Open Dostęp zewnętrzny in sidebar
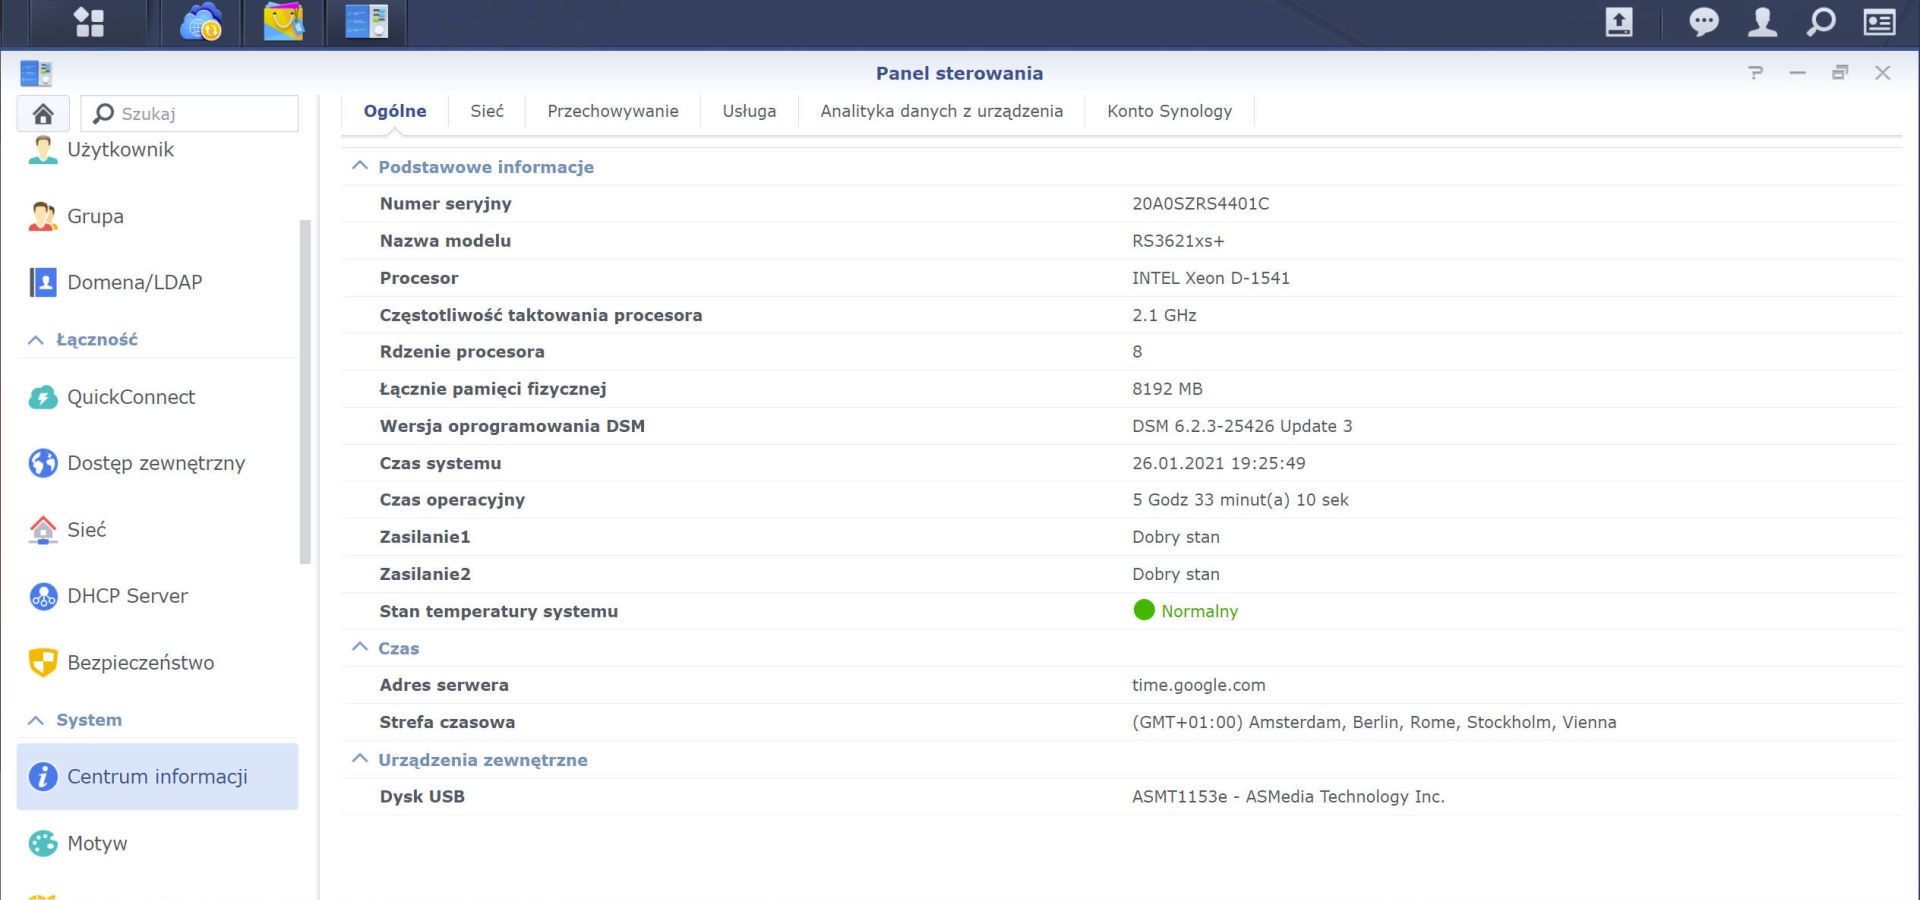The height and width of the screenshot is (900, 1920). pos(156,463)
